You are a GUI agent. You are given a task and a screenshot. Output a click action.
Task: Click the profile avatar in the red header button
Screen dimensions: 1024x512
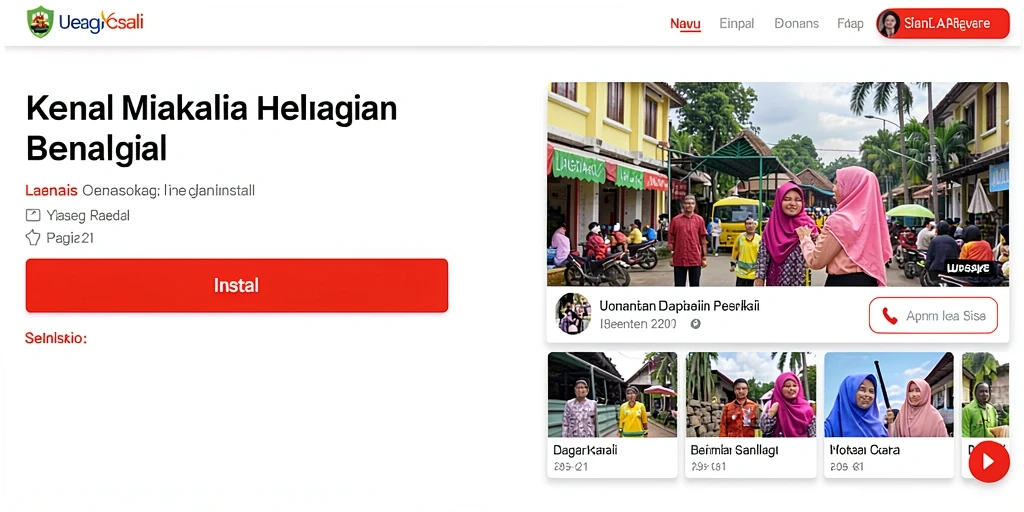click(x=889, y=24)
